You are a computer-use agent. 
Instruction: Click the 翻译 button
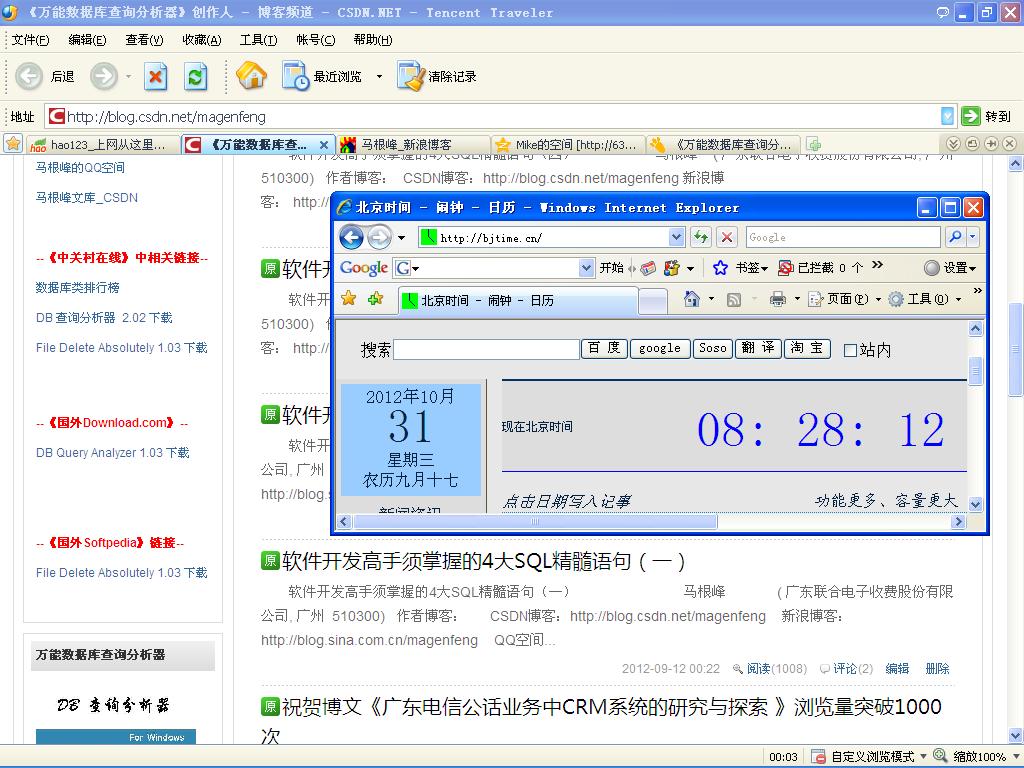pos(758,348)
